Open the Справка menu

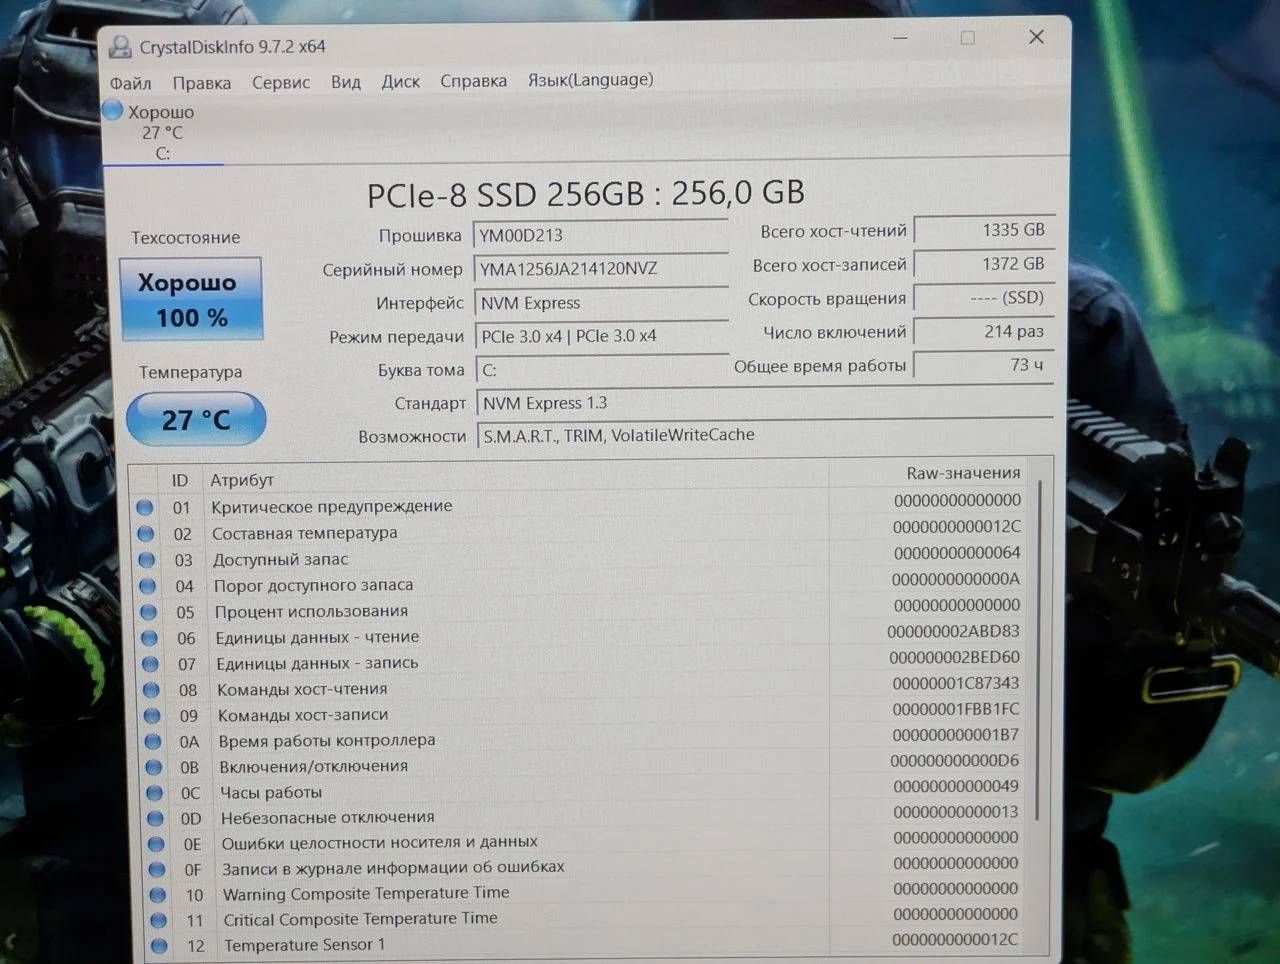(474, 81)
